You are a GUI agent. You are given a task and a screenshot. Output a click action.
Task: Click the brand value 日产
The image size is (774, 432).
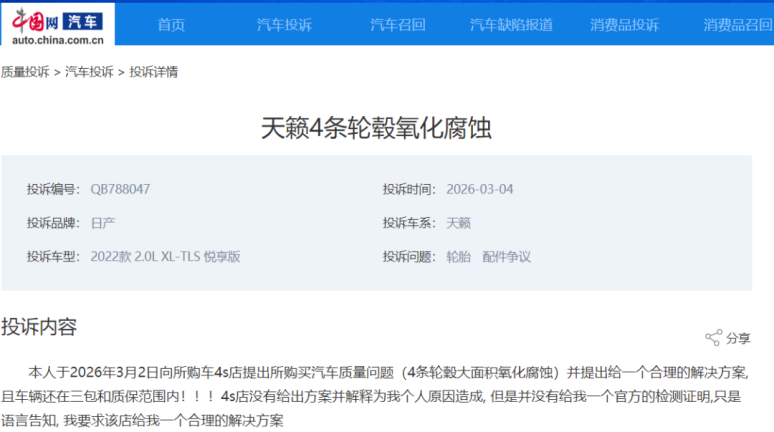103,222
